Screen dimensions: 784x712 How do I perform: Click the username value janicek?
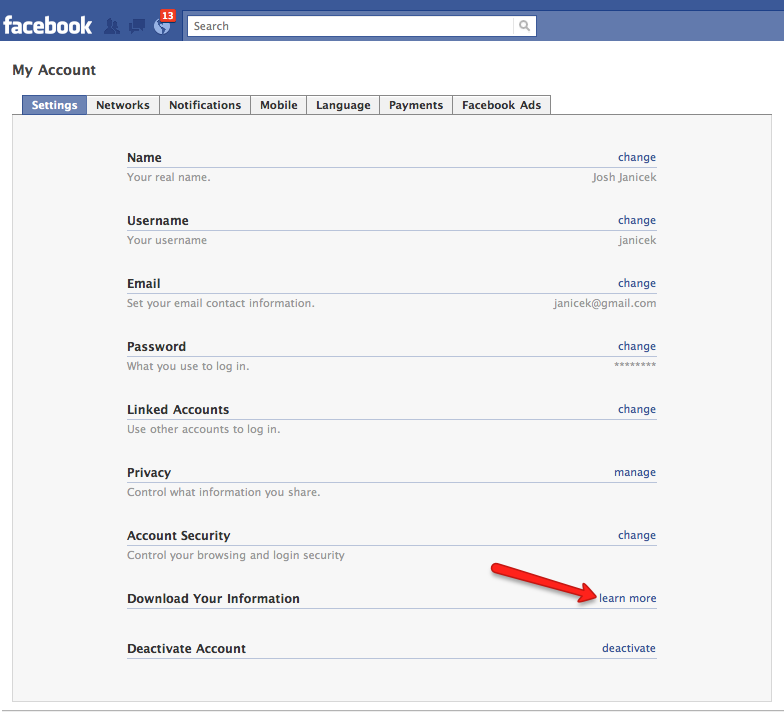pyautogui.click(x=637, y=240)
